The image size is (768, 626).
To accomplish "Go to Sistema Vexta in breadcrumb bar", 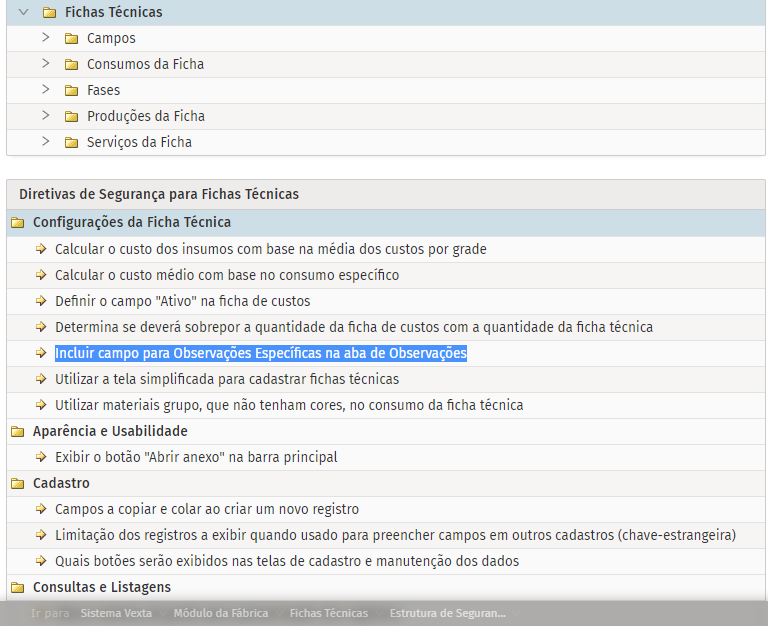I will 116,613.
